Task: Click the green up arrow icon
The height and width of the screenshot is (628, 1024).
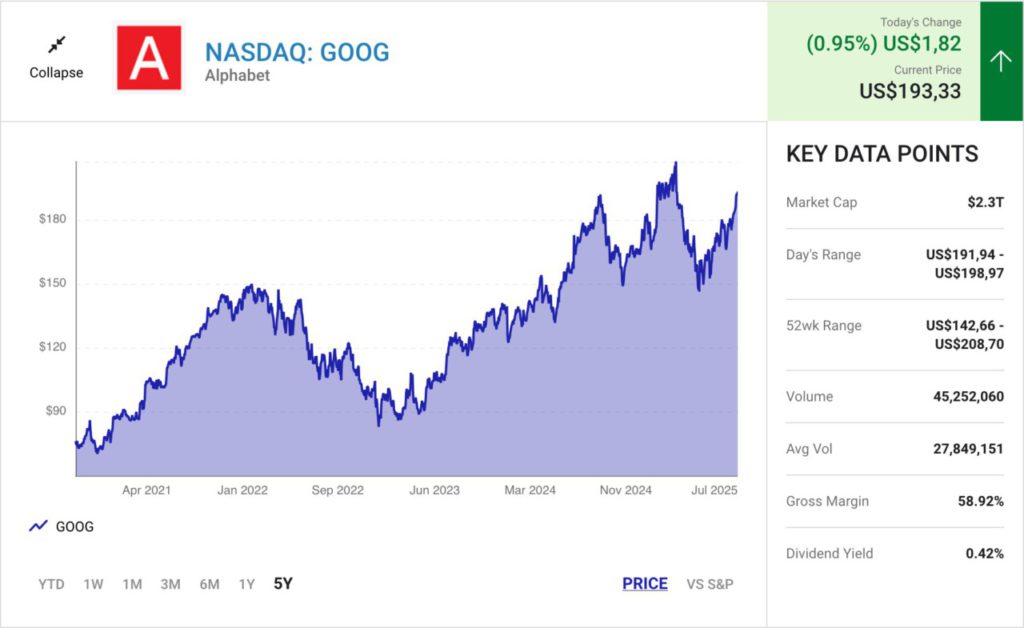Action: (1001, 61)
